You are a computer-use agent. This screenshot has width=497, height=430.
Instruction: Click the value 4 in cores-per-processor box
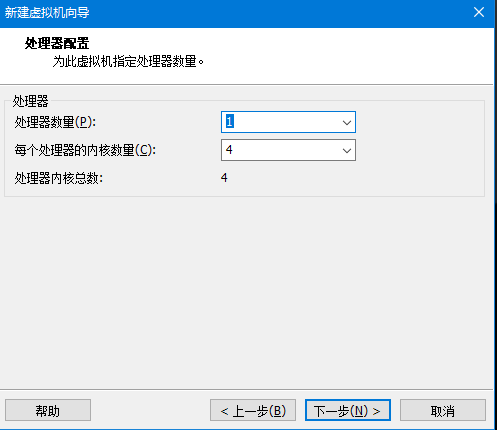pos(229,150)
